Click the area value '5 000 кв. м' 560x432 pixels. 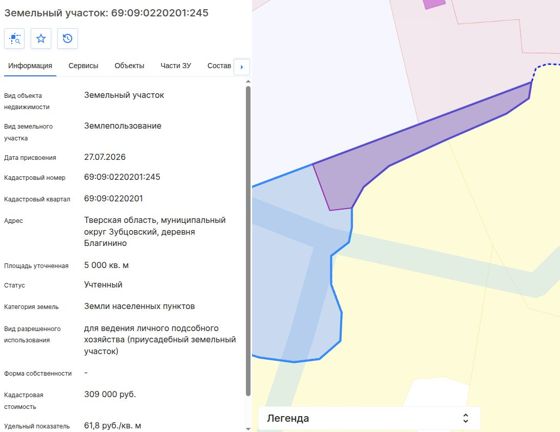pos(106,265)
